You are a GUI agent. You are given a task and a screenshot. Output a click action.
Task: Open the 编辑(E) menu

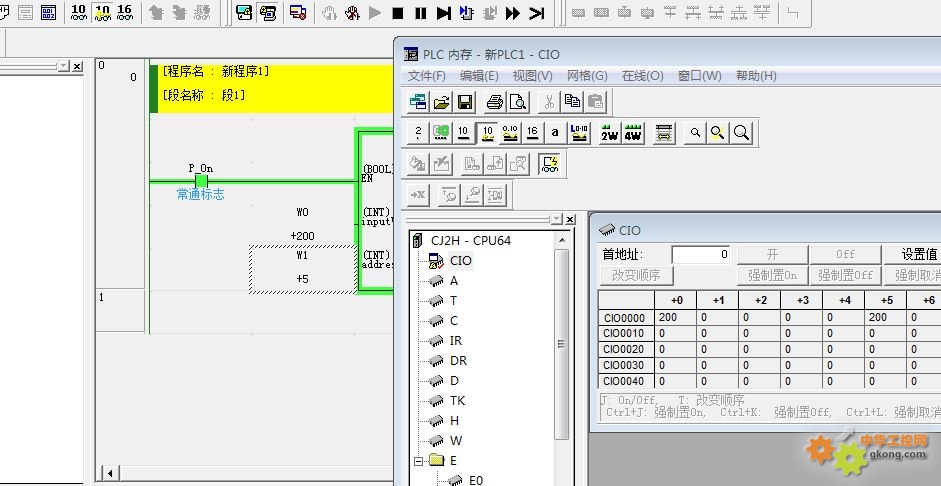(479, 76)
